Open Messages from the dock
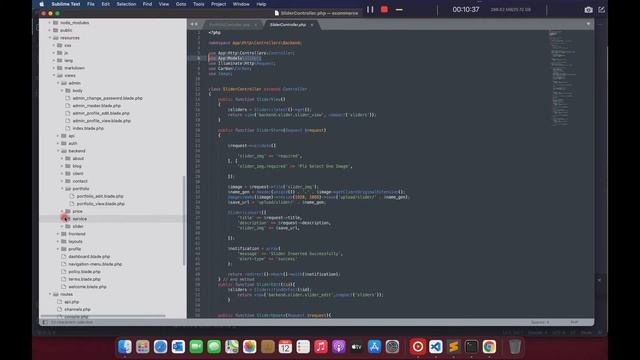The image size is (640, 360). [x=214, y=347]
